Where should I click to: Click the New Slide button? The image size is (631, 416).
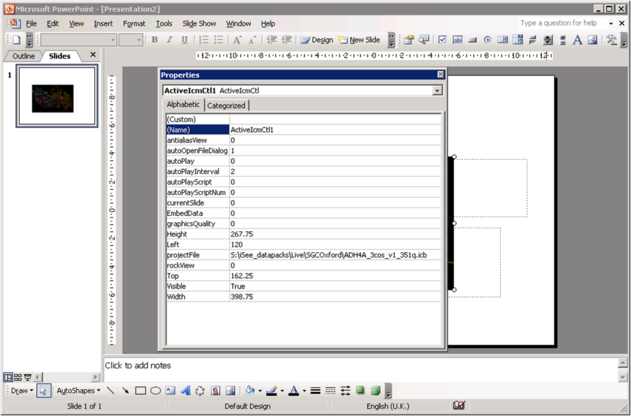pos(359,40)
